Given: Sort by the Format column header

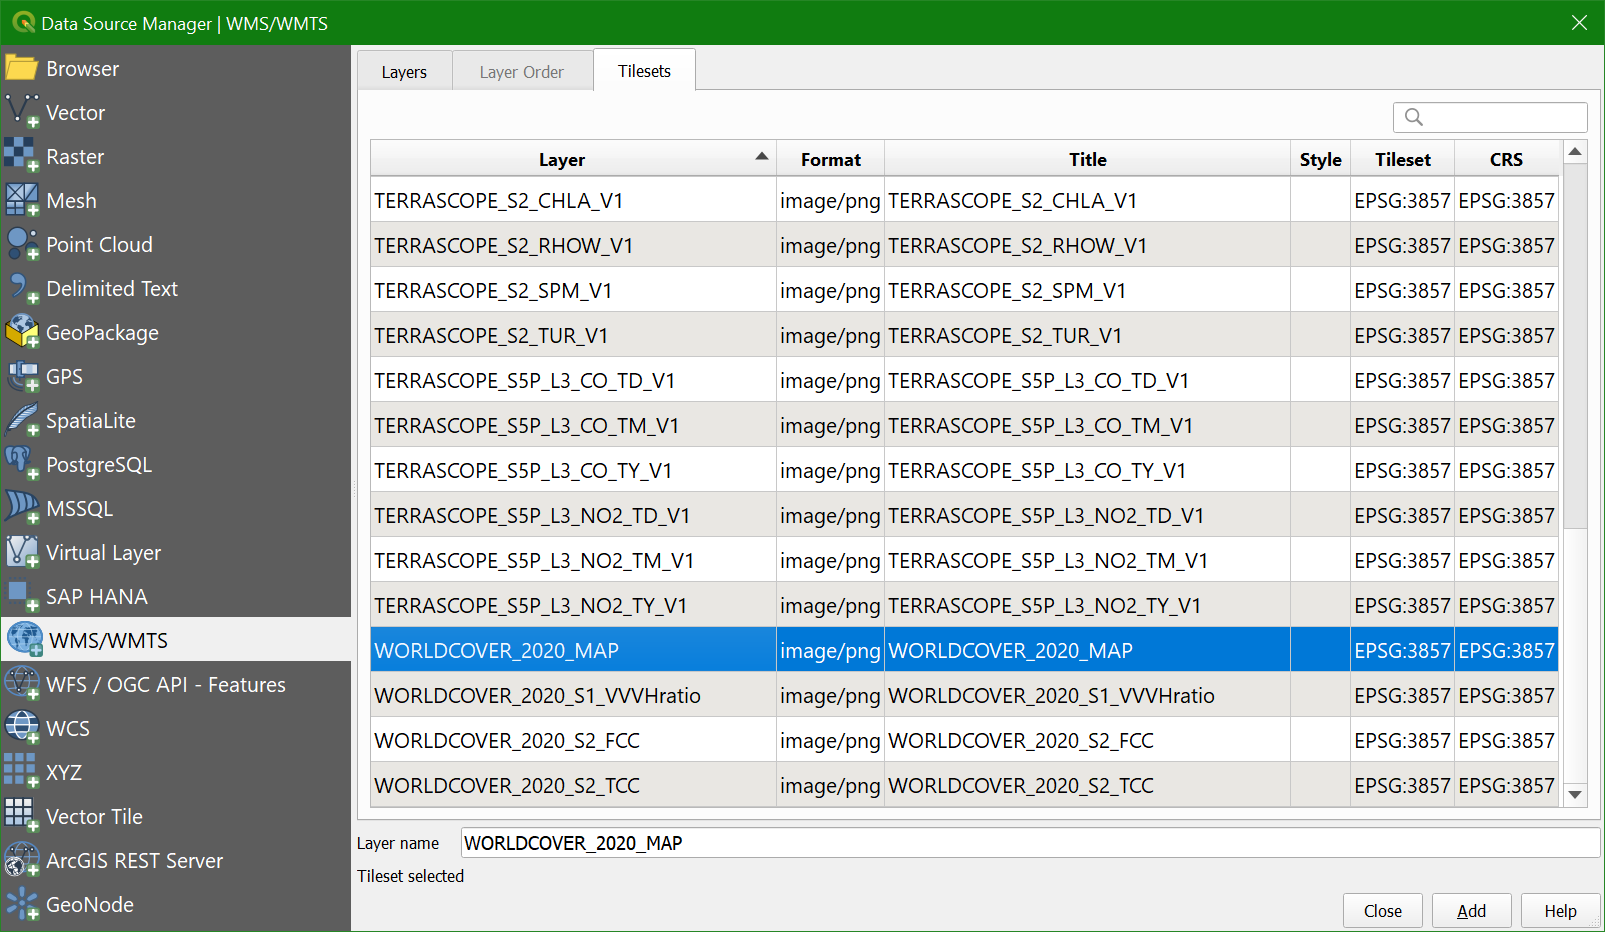Looking at the screenshot, I should [x=830, y=159].
